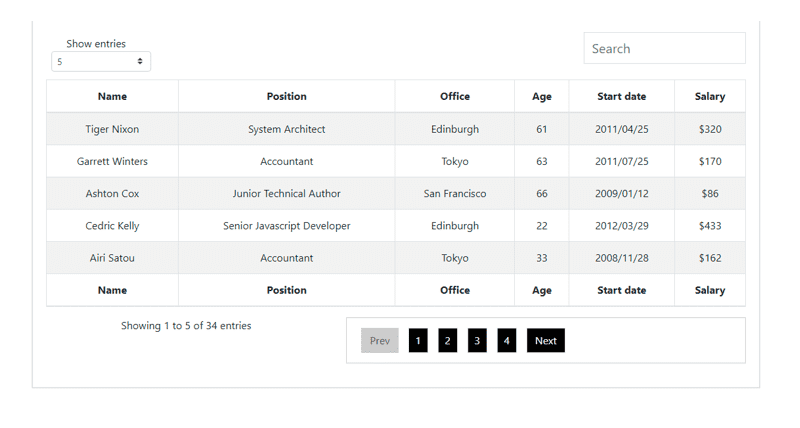Sort by the Salary column header
Image resolution: width=800 pixels, height=428 pixels.
tap(710, 96)
